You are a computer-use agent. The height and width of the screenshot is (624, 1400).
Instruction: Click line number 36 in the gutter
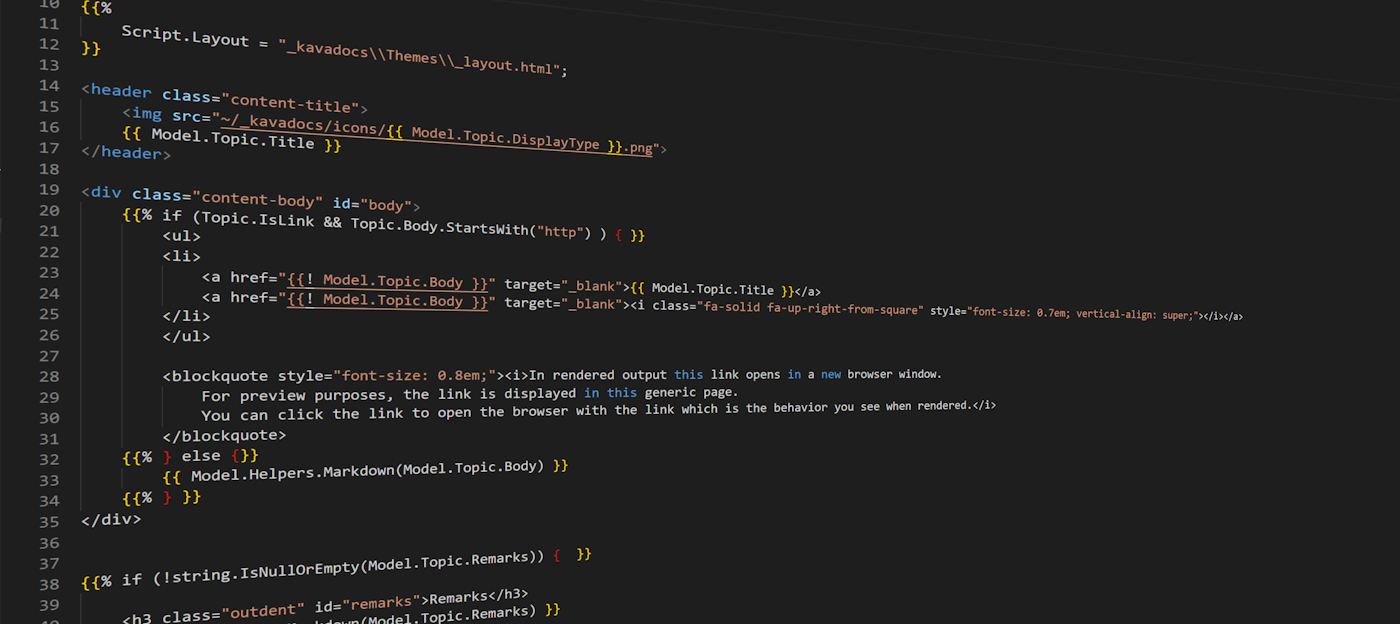[48, 543]
